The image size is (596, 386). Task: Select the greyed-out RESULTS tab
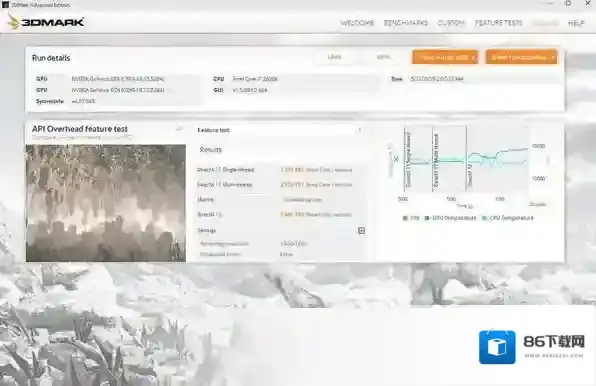tap(545, 23)
